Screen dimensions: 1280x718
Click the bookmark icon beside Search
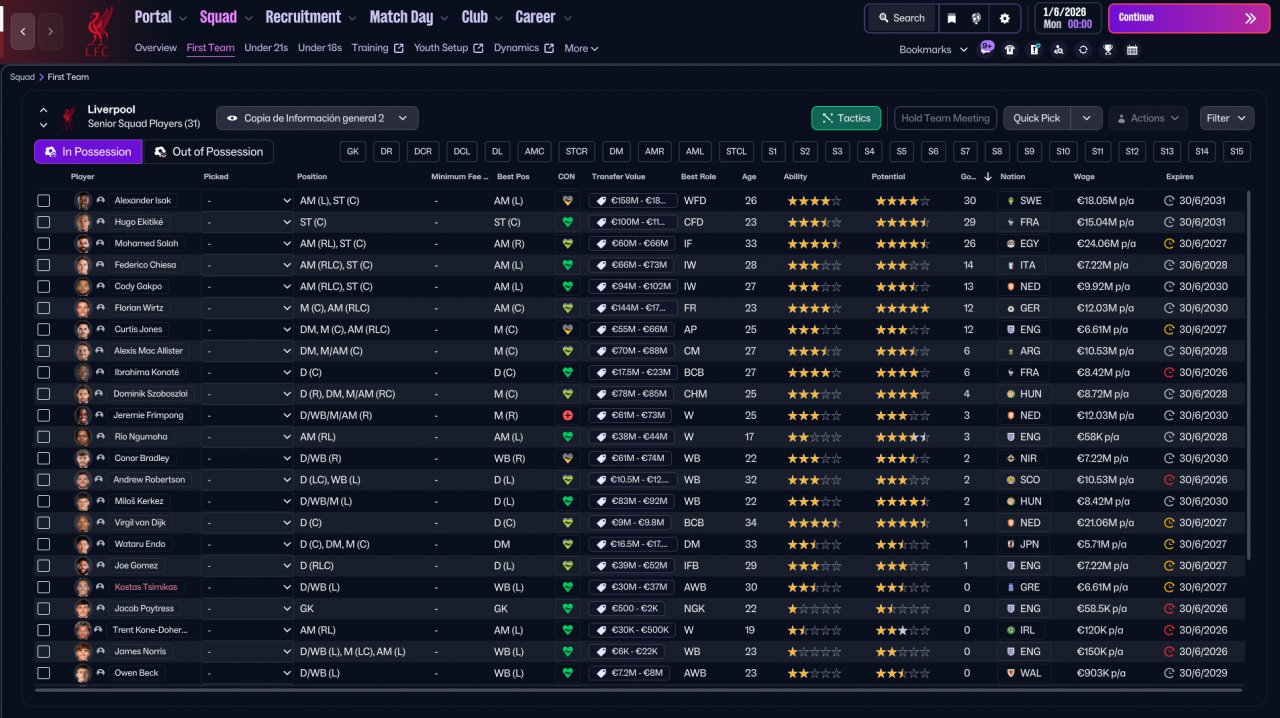pos(952,18)
